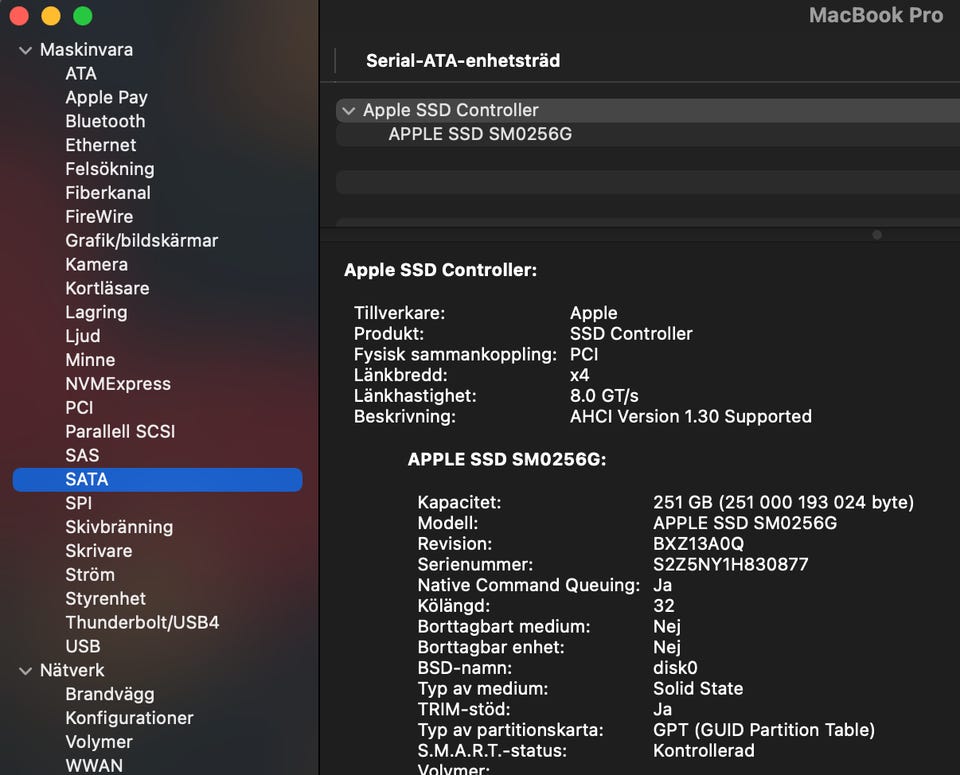The height and width of the screenshot is (775, 960).
Task: Select the Minne sidebar entry
Action: [90, 360]
